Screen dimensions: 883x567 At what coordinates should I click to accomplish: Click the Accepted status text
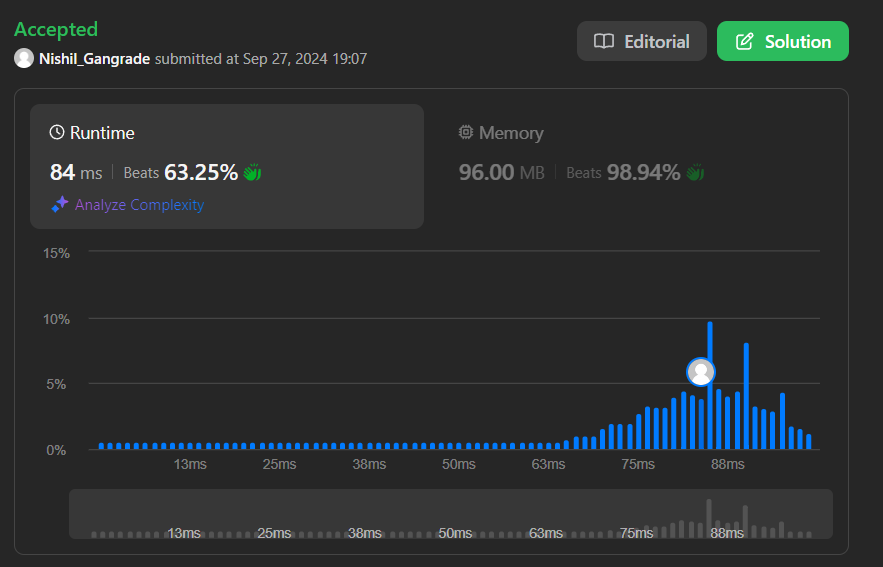point(56,29)
